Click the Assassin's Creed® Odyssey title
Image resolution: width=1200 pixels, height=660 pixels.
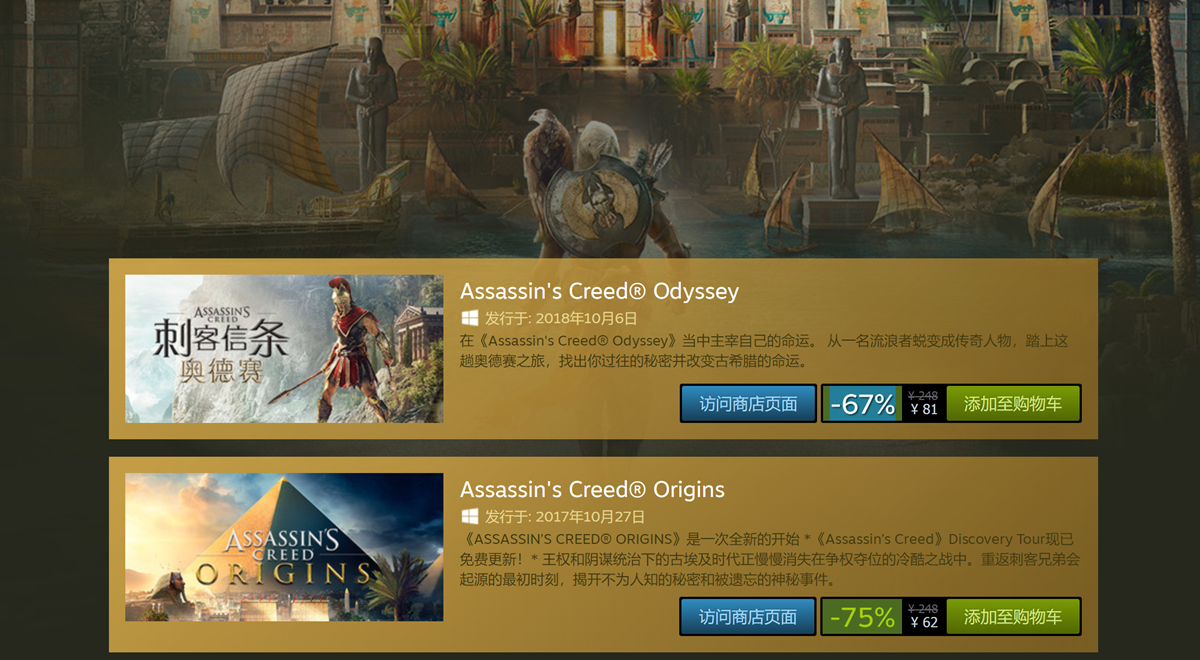599,291
